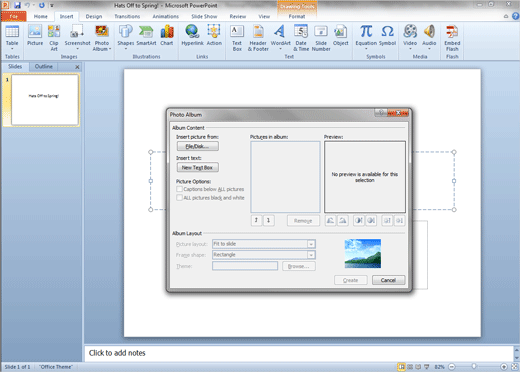Switch to the Outline pane tab
This screenshot has width=520, height=372.
pos(44,66)
